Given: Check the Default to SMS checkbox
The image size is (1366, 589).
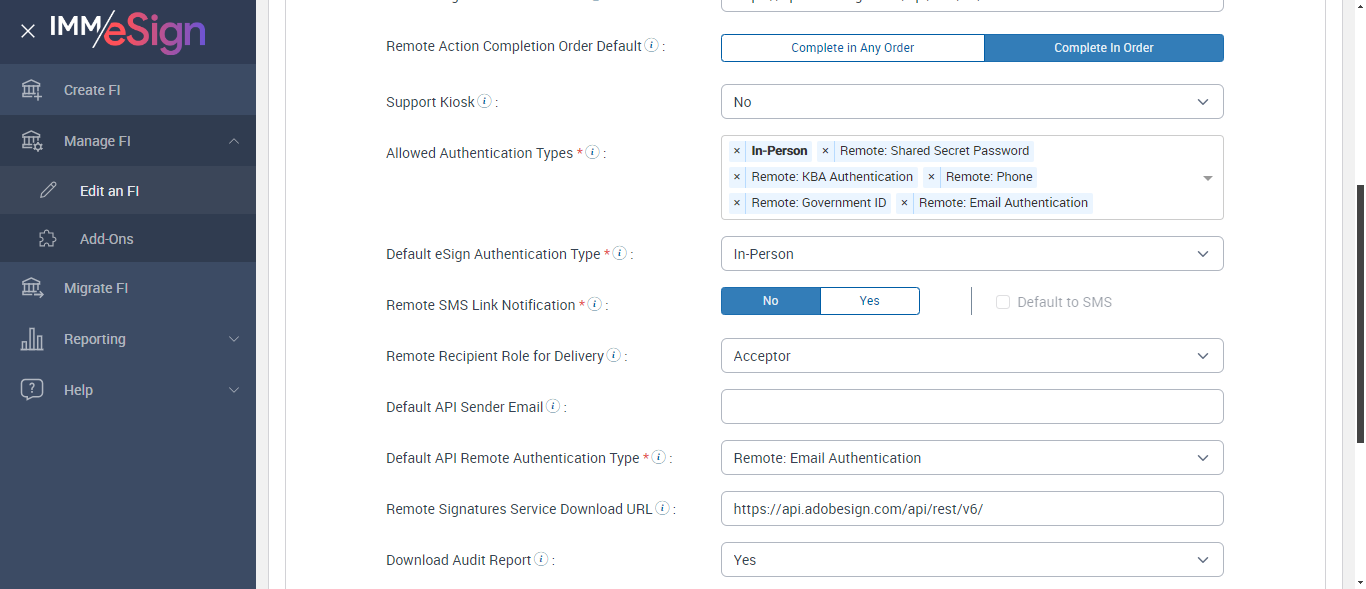Looking at the screenshot, I should coord(1003,302).
